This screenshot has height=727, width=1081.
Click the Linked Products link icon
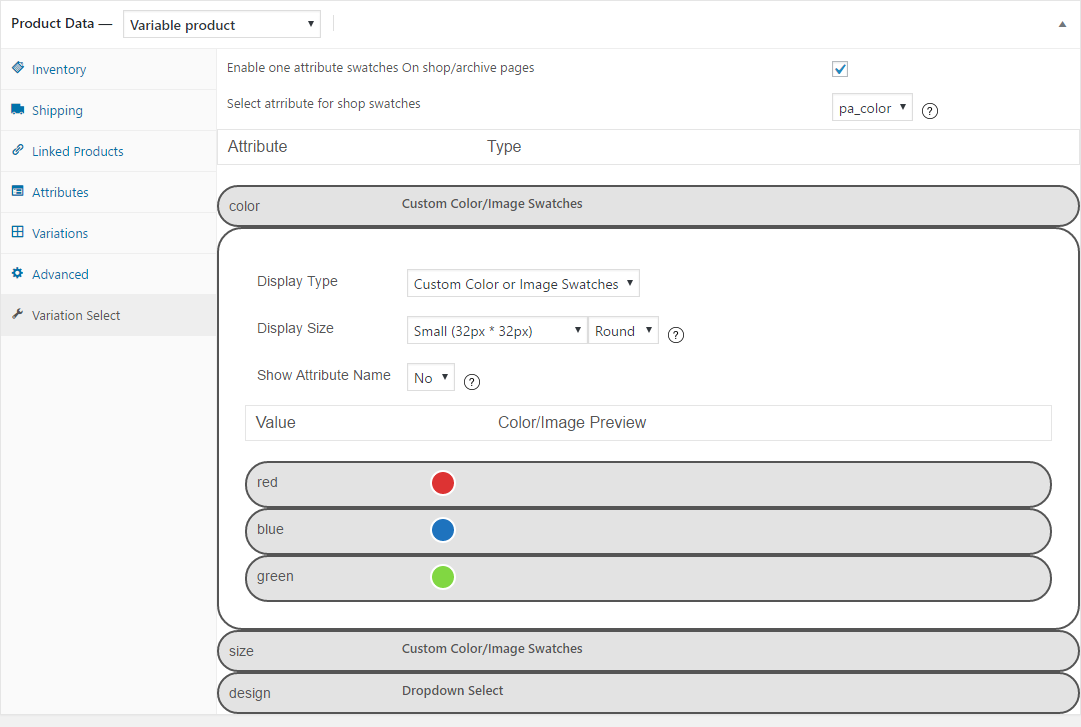point(18,150)
